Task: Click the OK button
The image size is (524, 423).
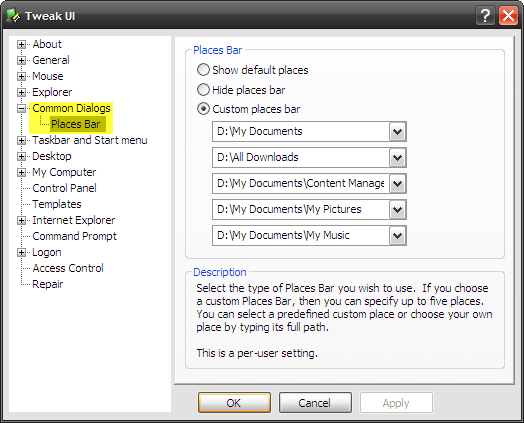Action: (234, 403)
